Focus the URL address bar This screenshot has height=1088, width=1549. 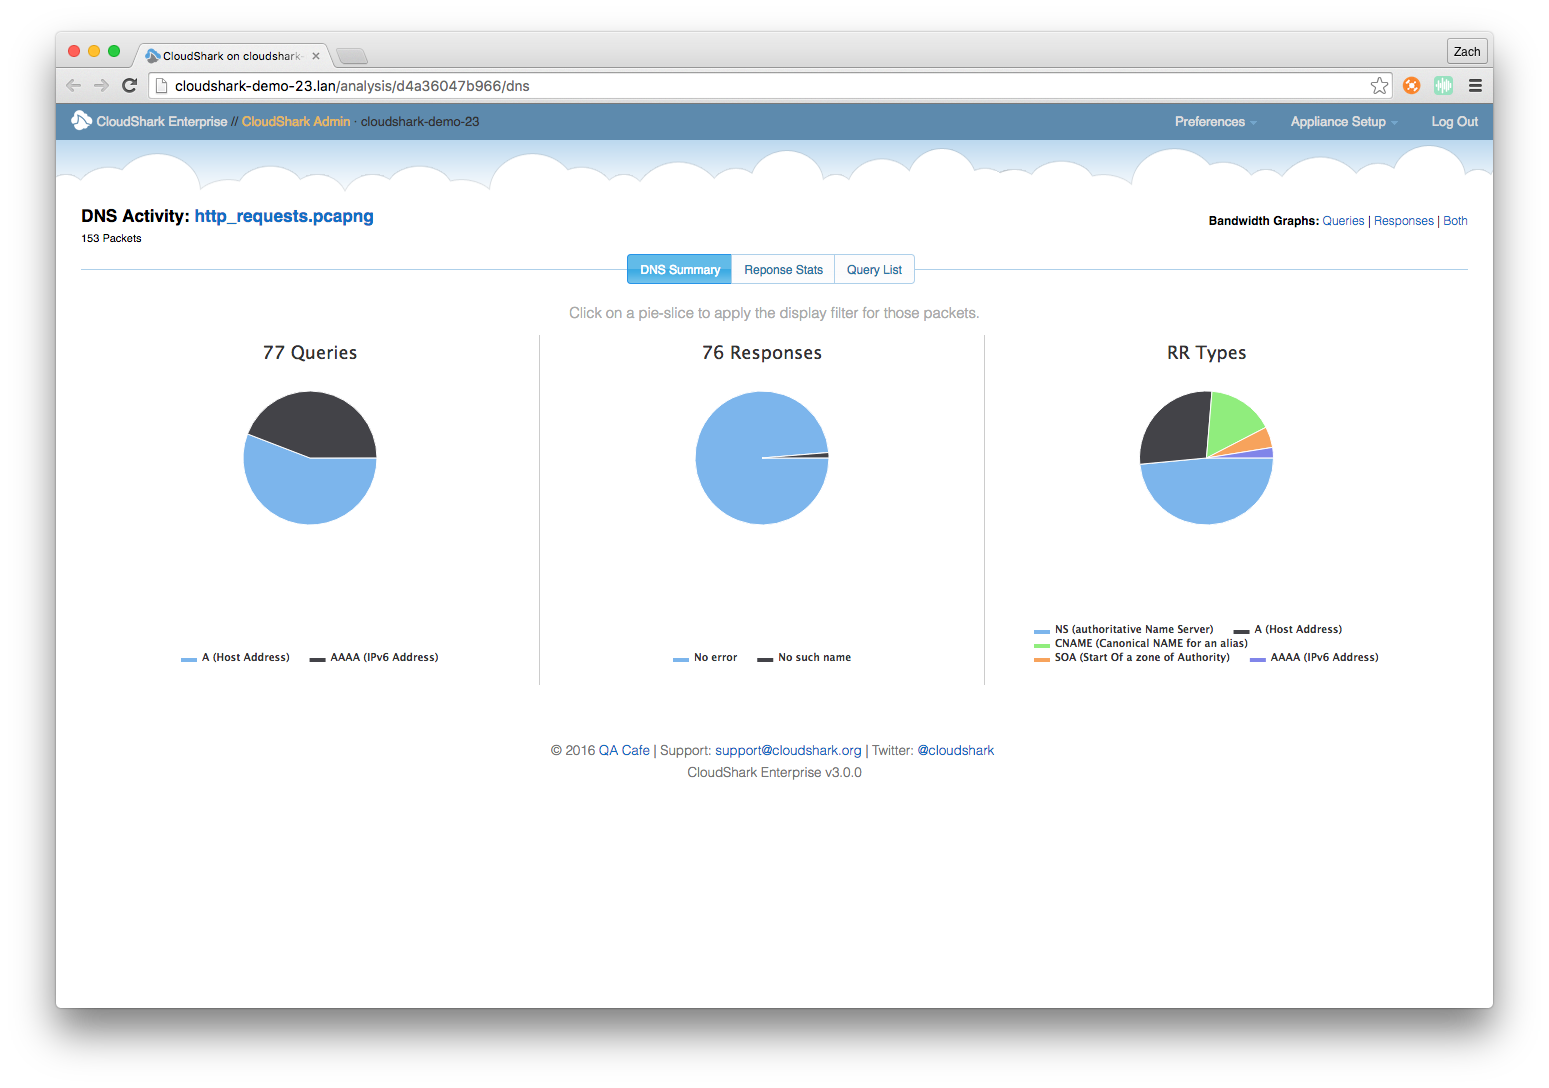click(x=770, y=85)
